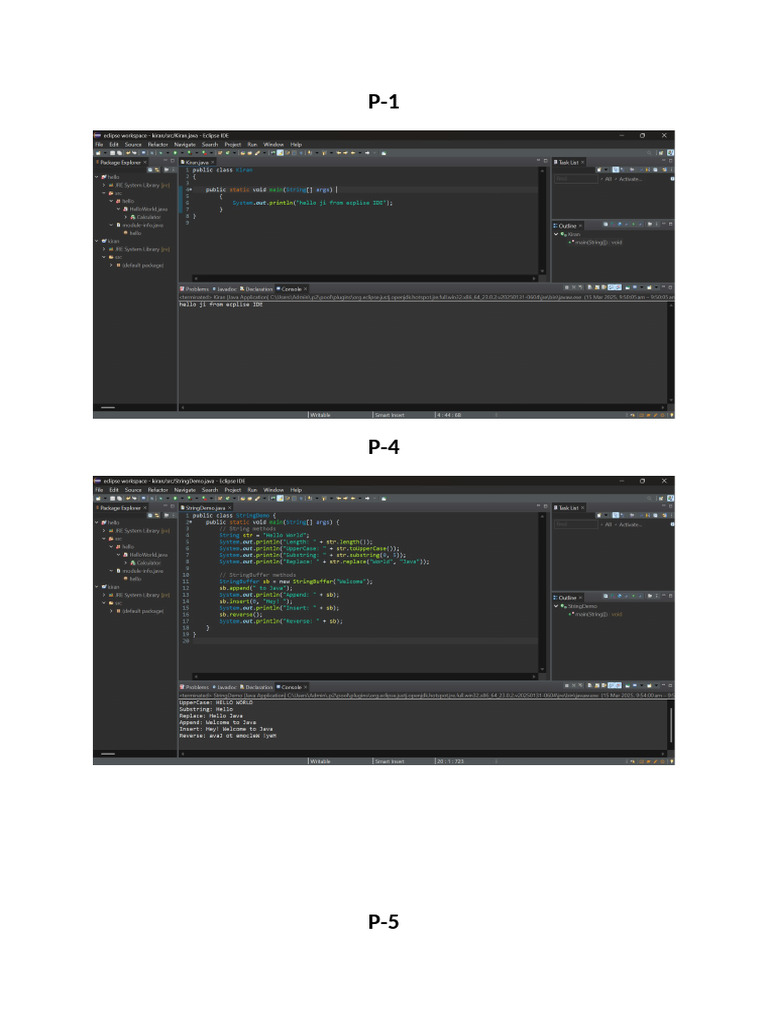The image size is (768, 1024).
Task: Minimize Outline view in Kiran.java window
Action: pyautogui.click(x=664, y=224)
